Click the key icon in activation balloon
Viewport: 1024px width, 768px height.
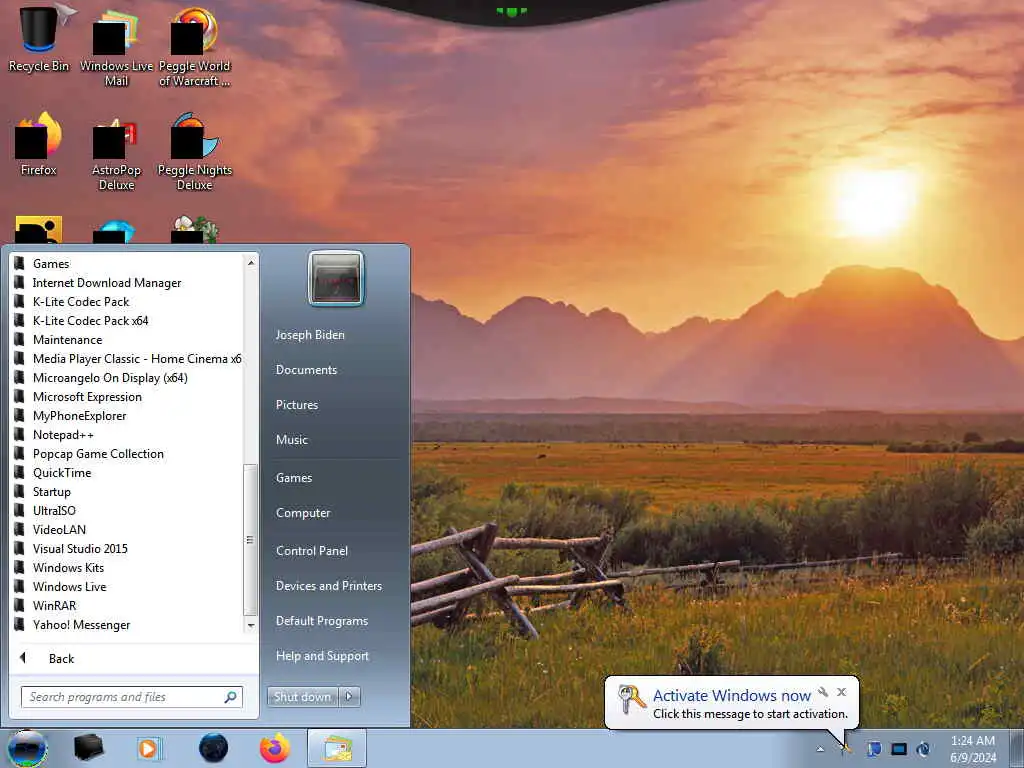pyautogui.click(x=632, y=699)
